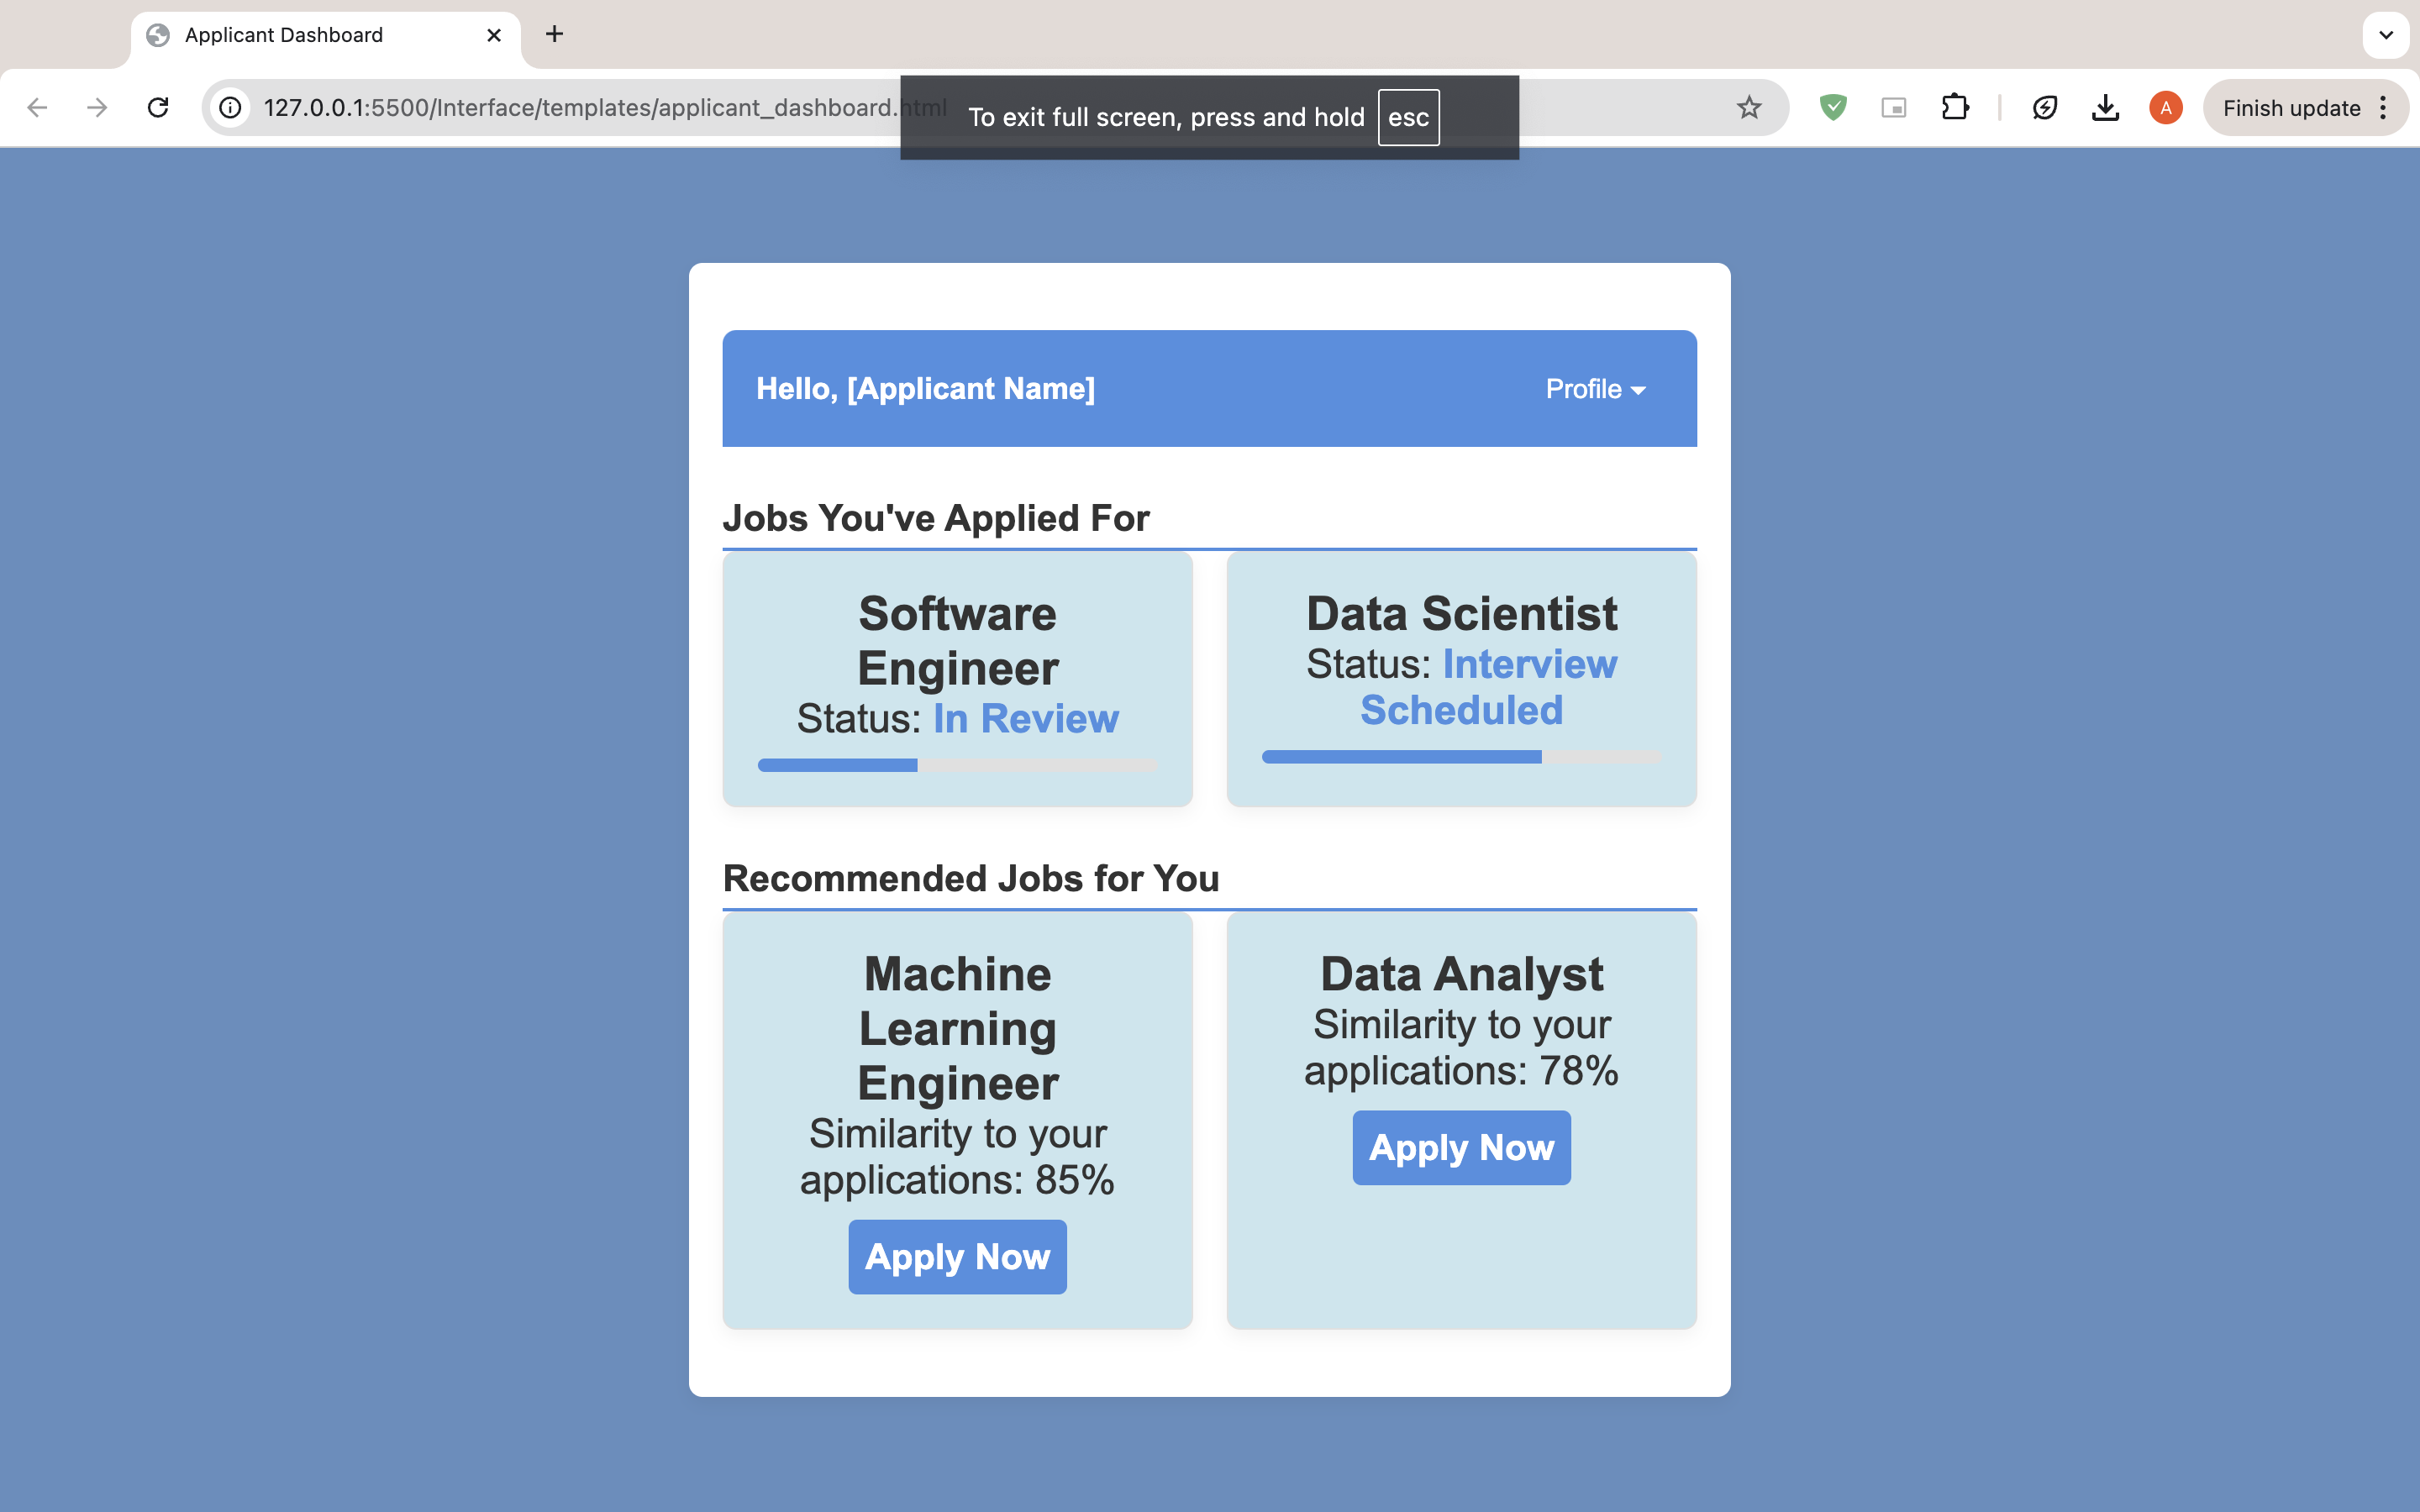This screenshot has height=1512, width=2420.
Task: Apply Now for Machine Learning Engineer
Action: coord(957,1257)
